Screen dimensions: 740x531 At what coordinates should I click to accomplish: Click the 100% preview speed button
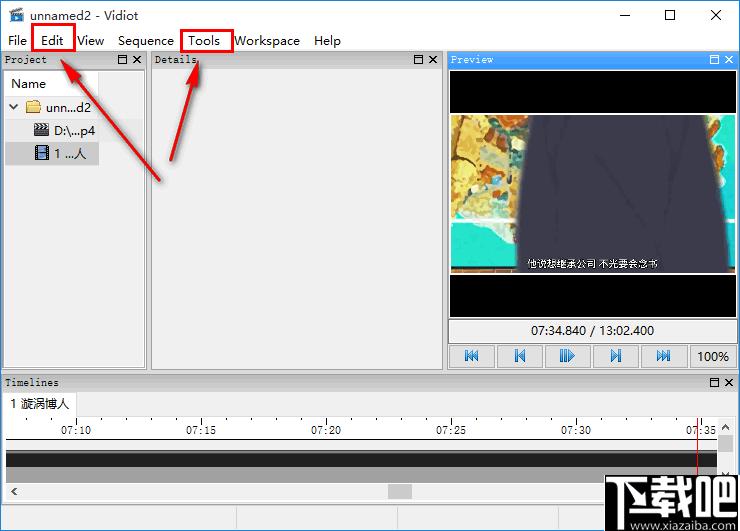713,356
